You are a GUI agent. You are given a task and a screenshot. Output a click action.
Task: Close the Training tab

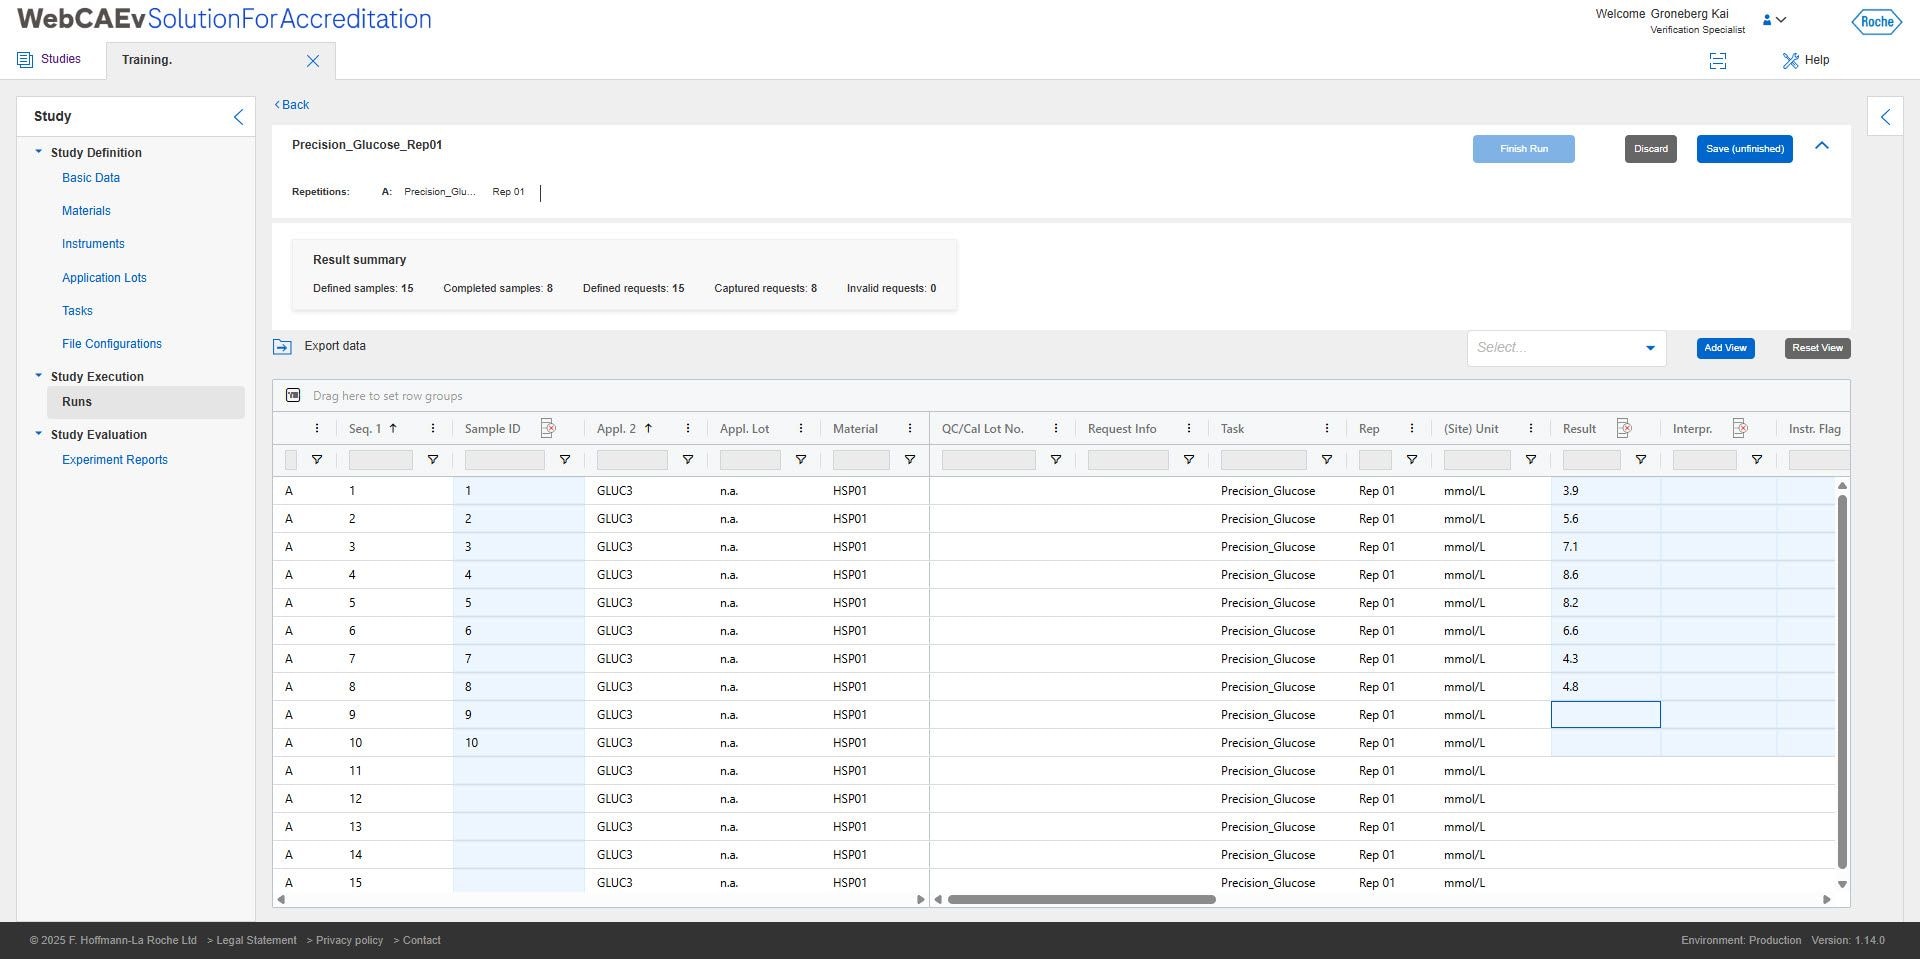coord(313,61)
